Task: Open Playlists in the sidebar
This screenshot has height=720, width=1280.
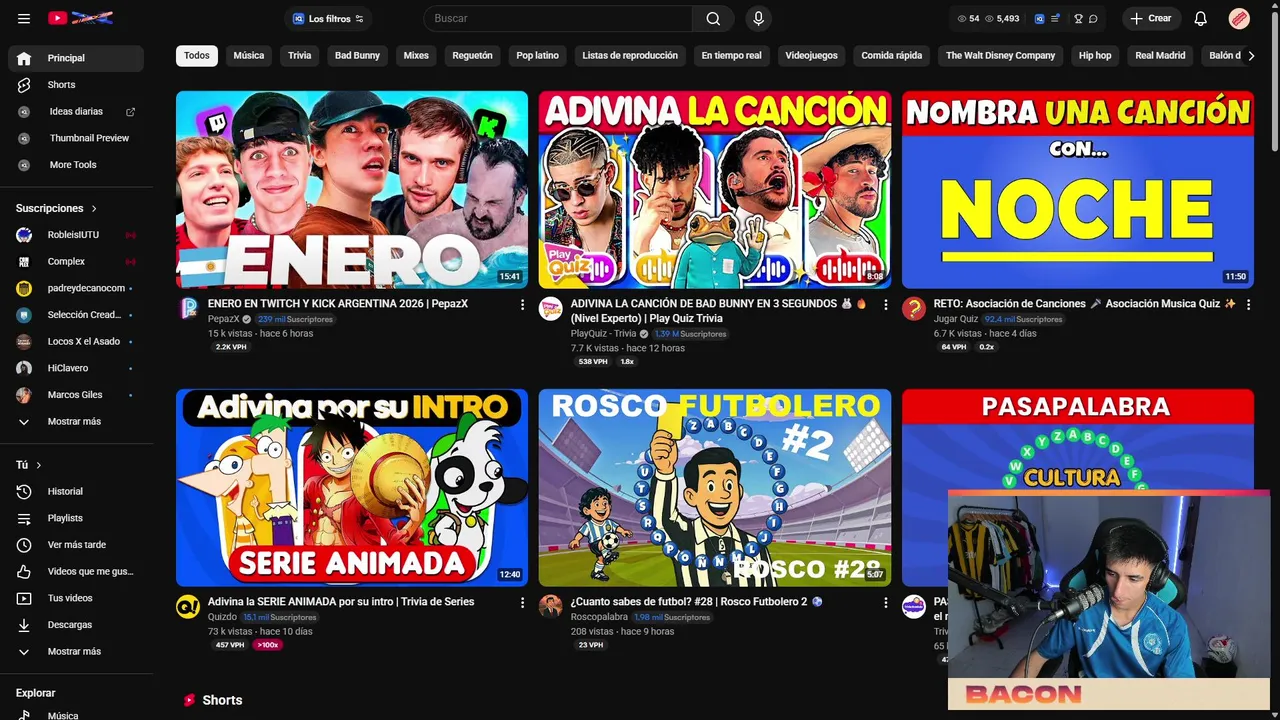Action: pyautogui.click(x=76, y=518)
